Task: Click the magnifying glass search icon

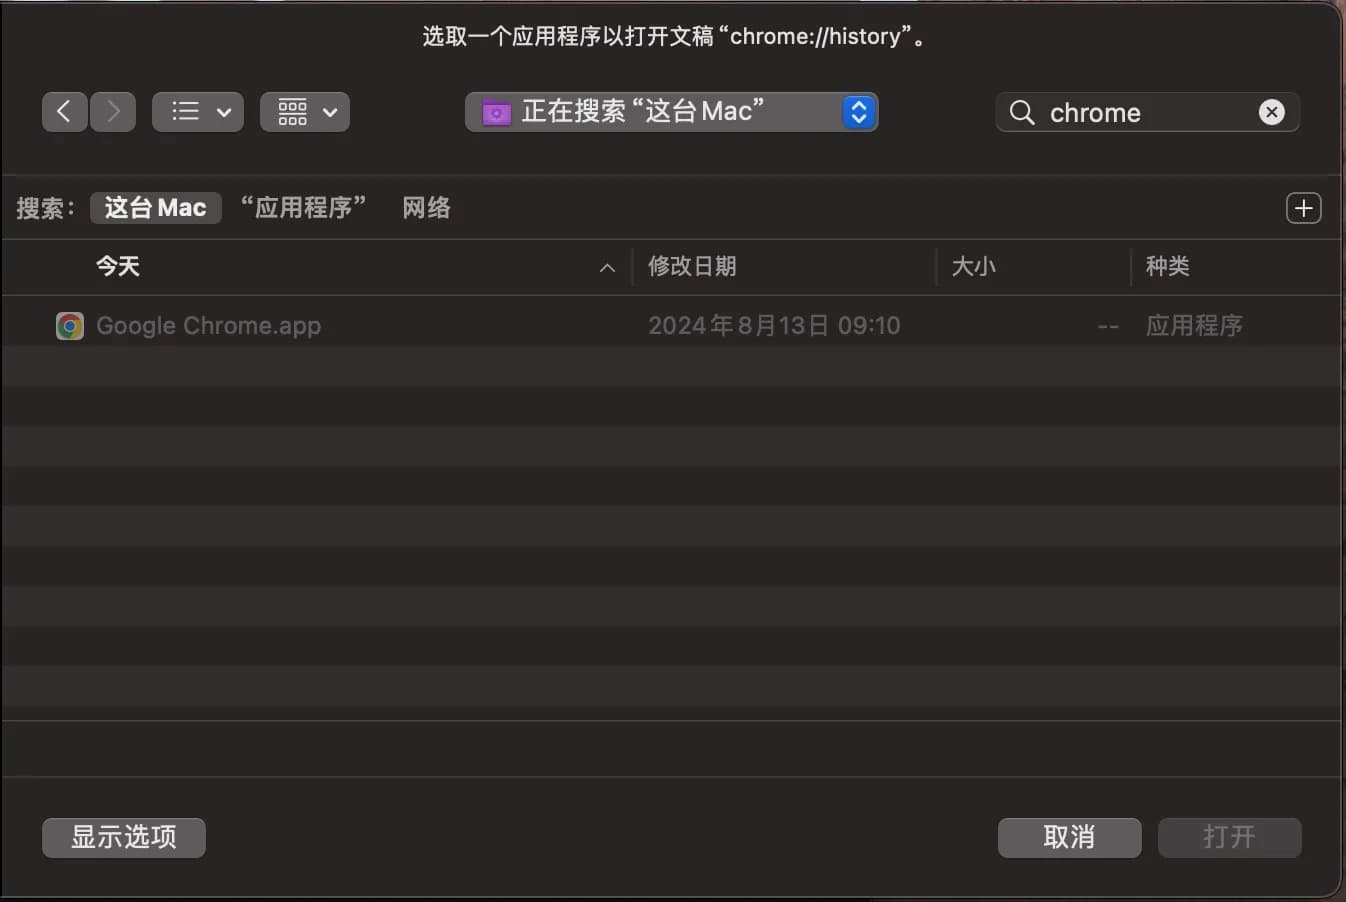Action: (1022, 112)
